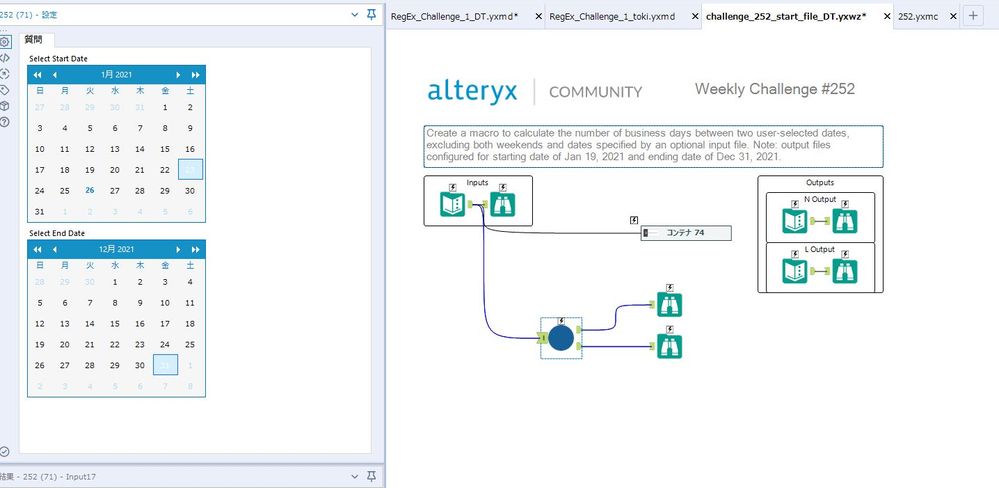
Task: Close the 252.yxmc tab
Action: [x=953, y=17]
